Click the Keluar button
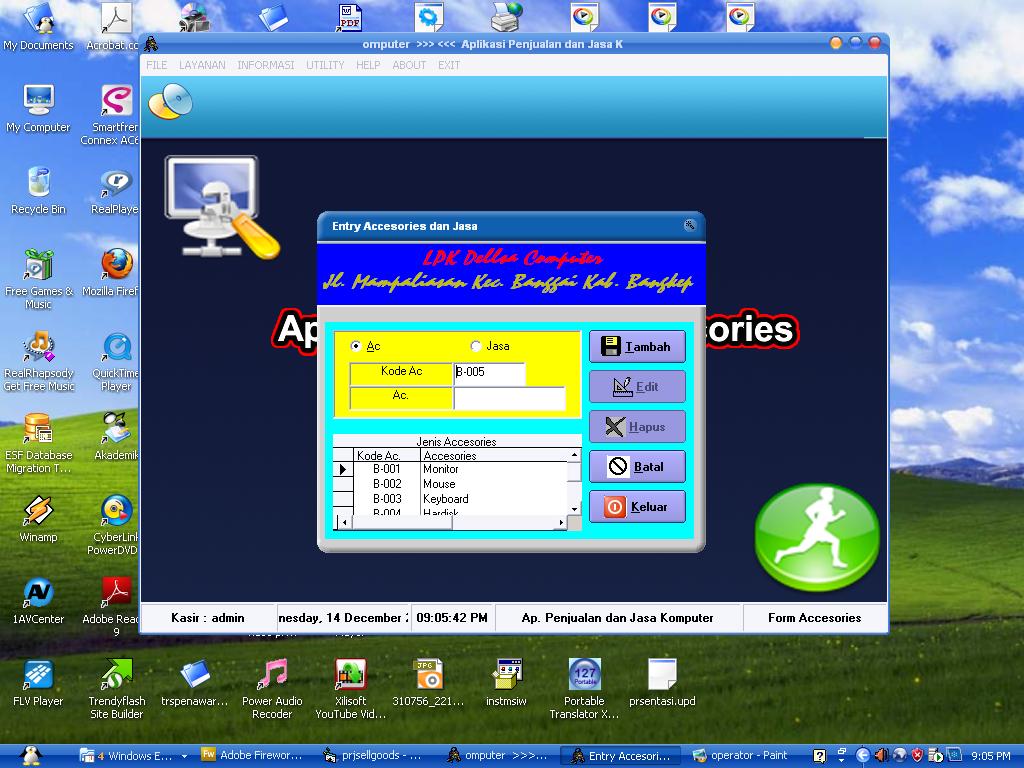 tap(637, 507)
